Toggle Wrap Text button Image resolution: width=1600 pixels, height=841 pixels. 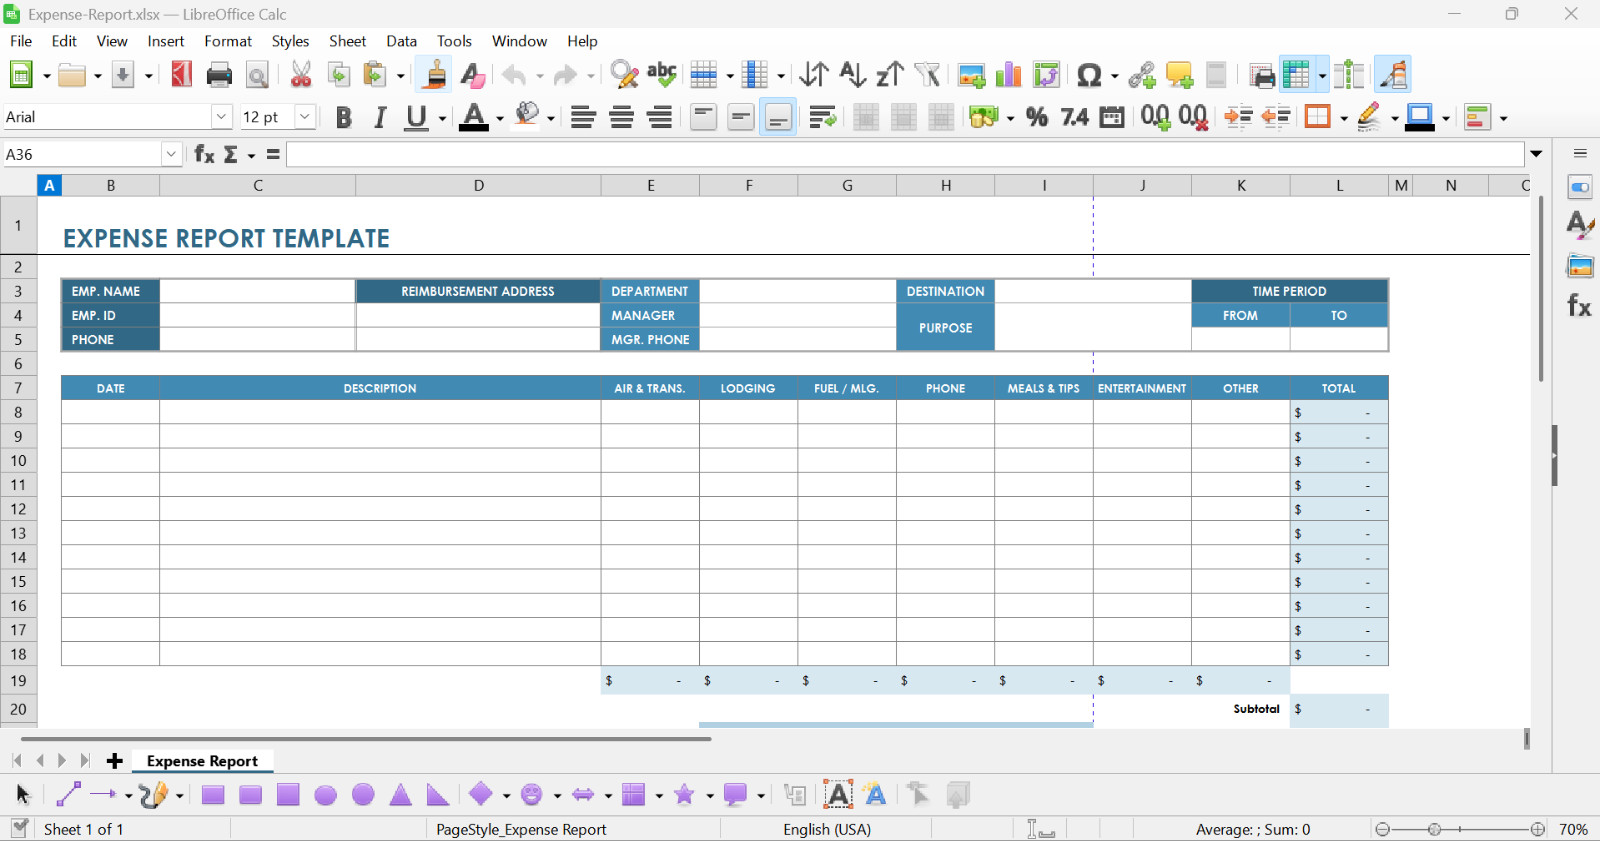coord(822,117)
